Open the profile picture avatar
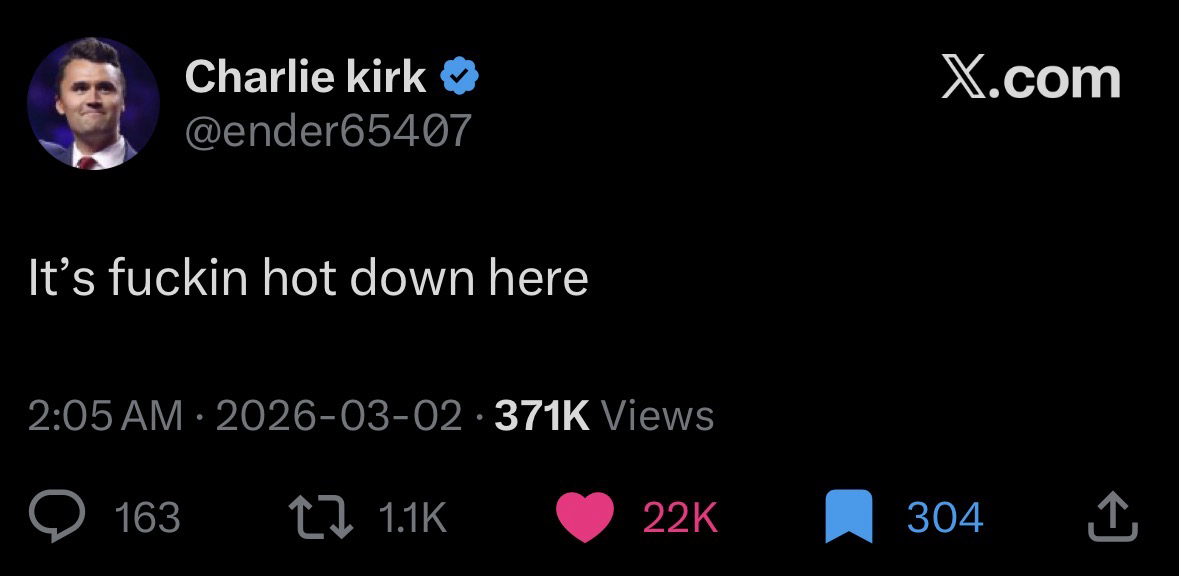Screen dimensions: 1179x576 (94, 104)
